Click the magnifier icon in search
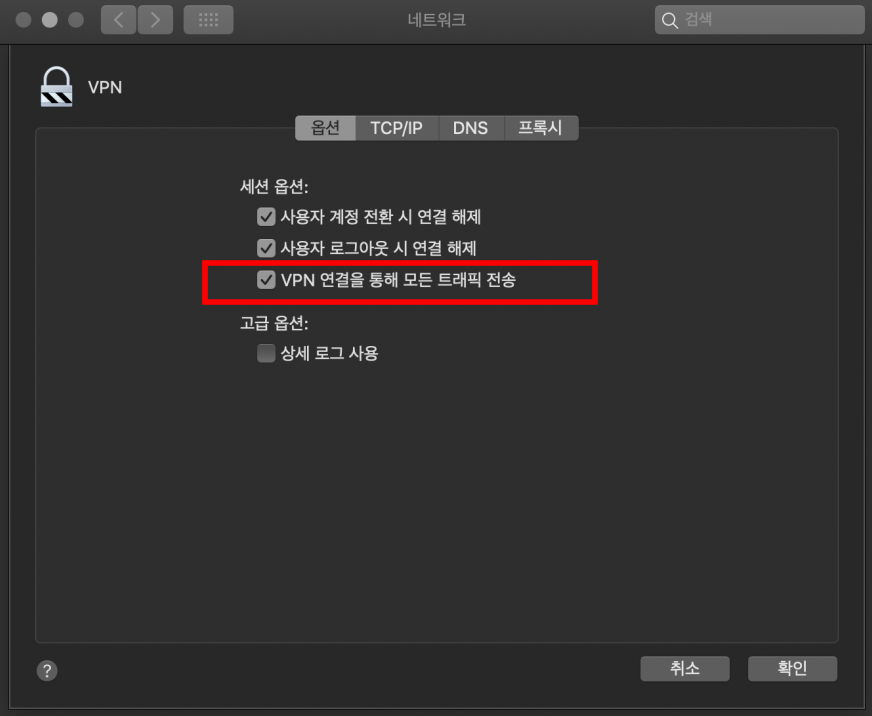872x716 pixels. pos(670,21)
